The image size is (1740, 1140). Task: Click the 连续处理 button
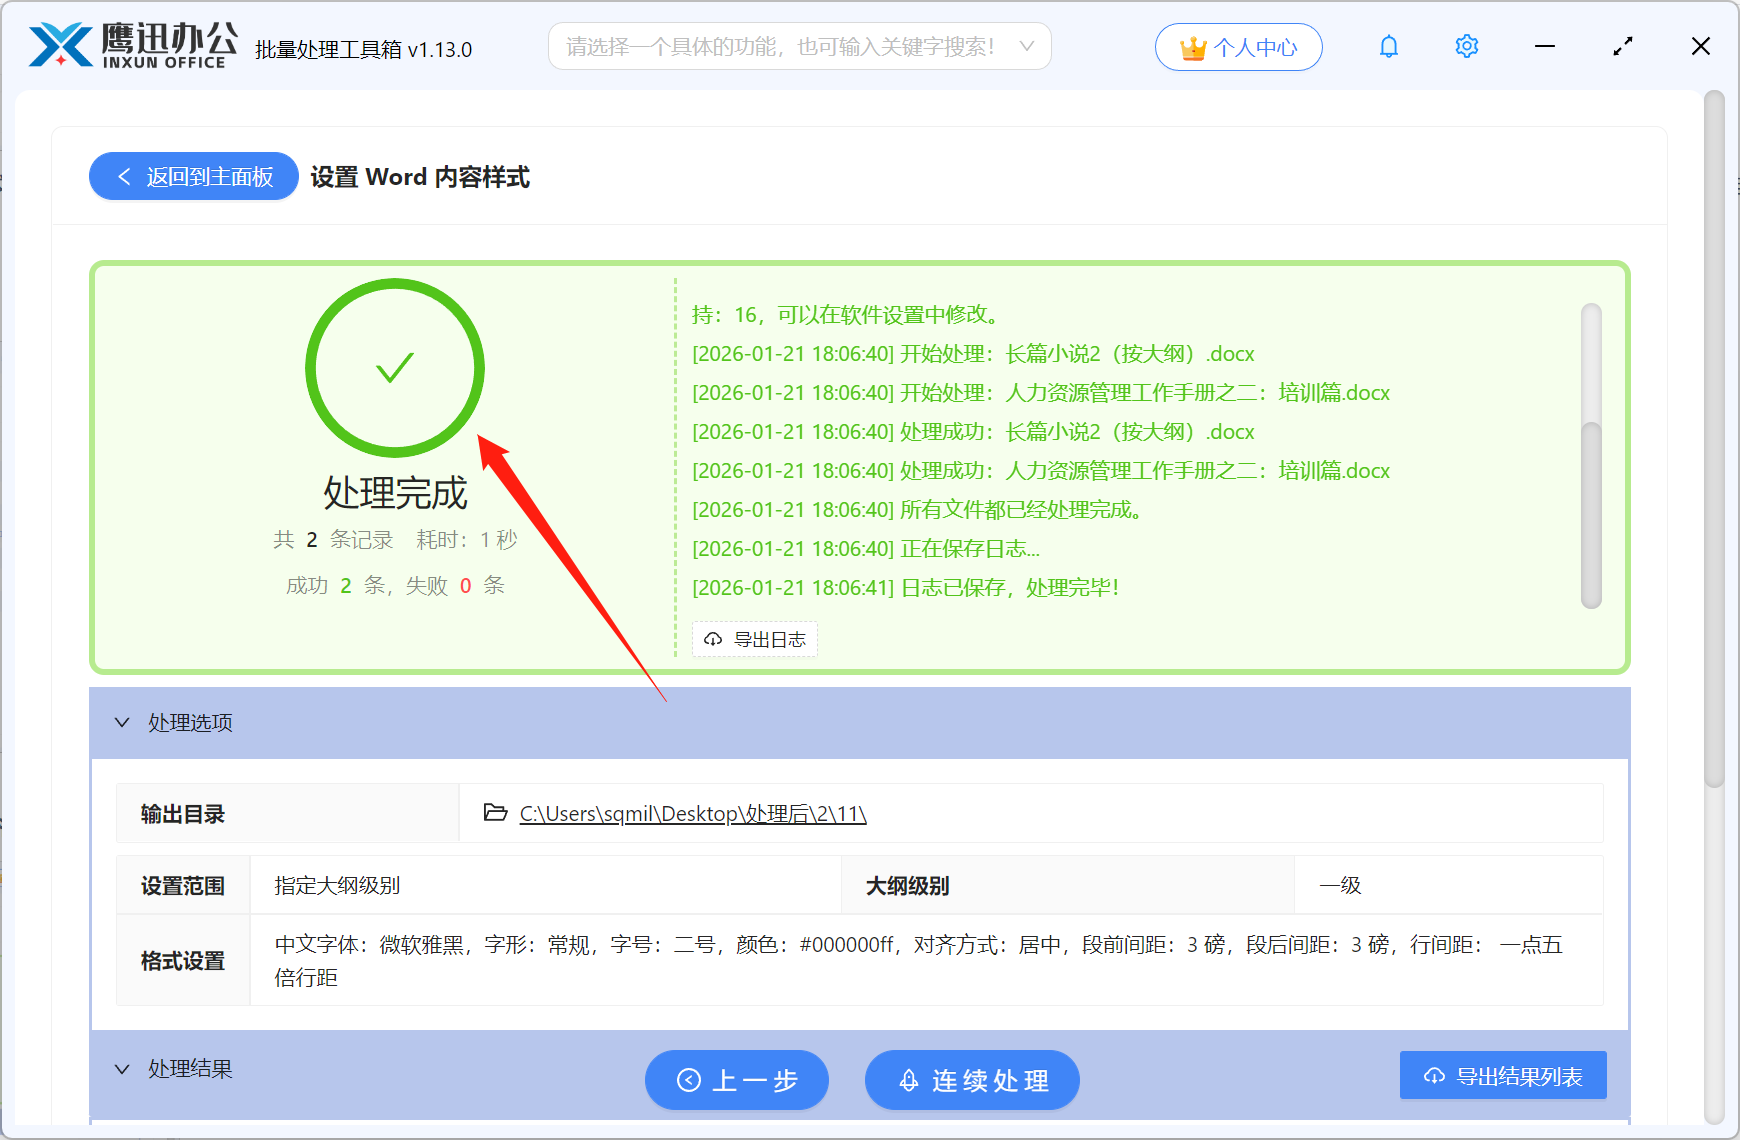(971, 1080)
